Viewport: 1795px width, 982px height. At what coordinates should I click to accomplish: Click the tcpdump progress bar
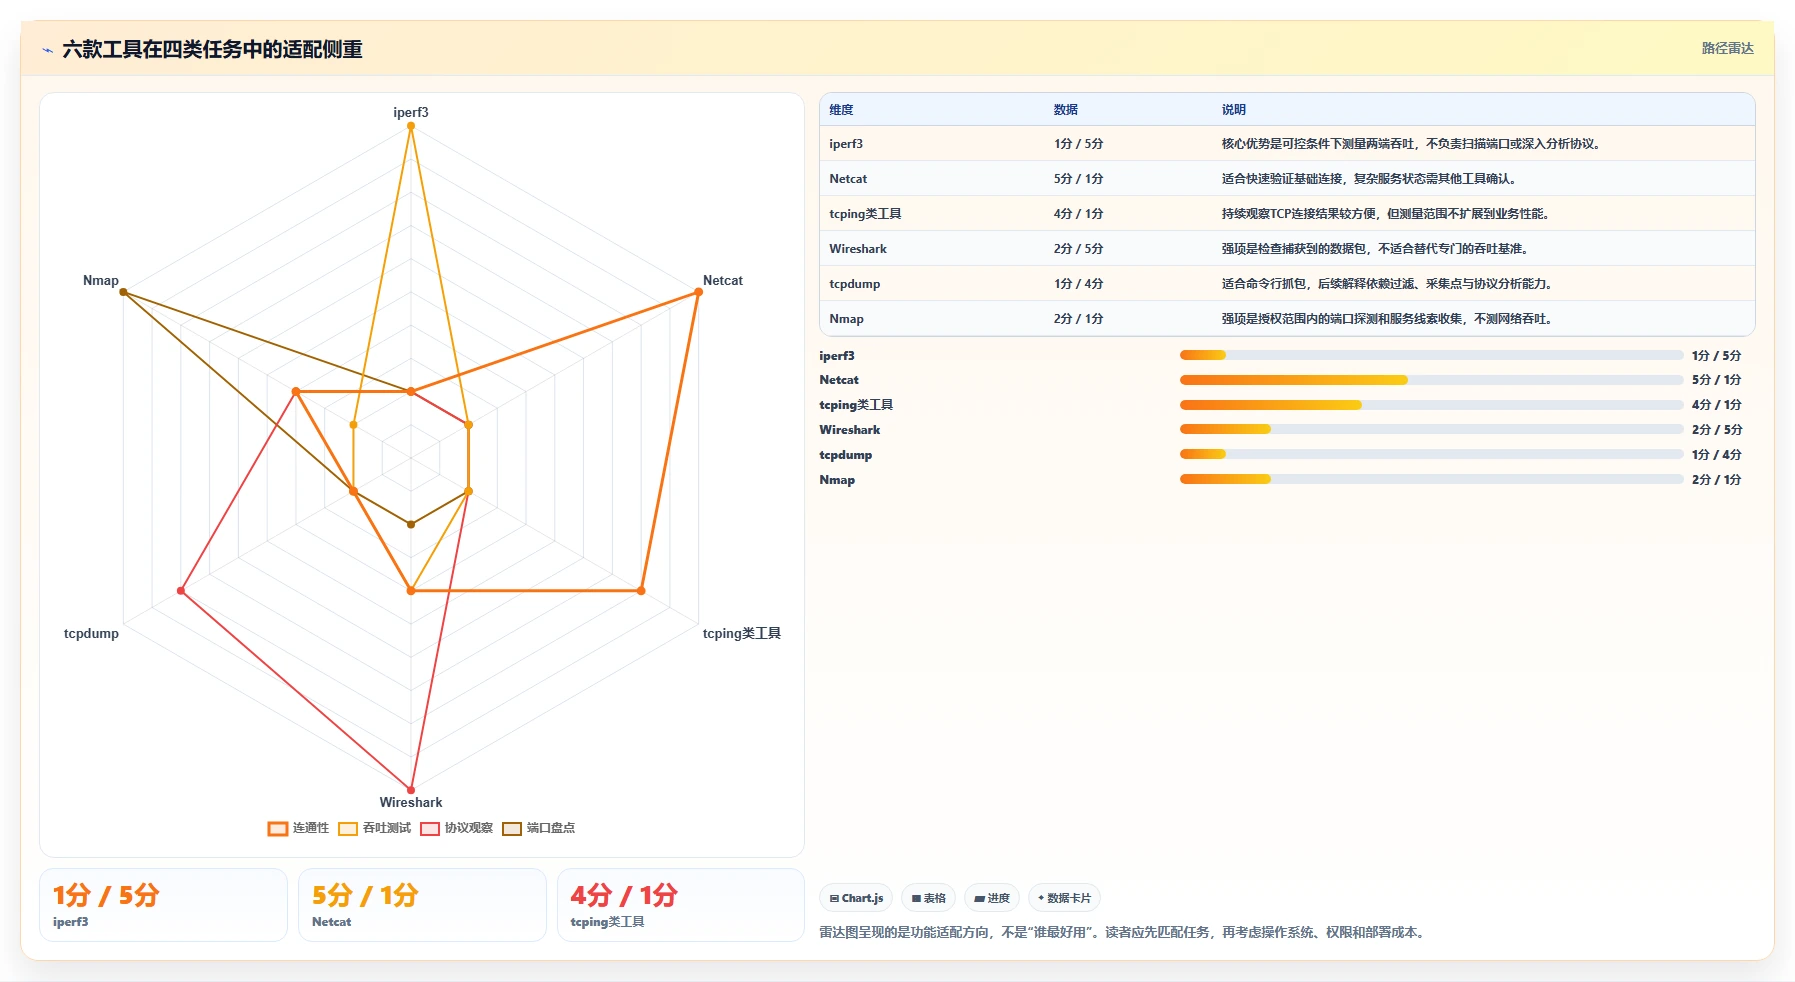tap(1432, 454)
